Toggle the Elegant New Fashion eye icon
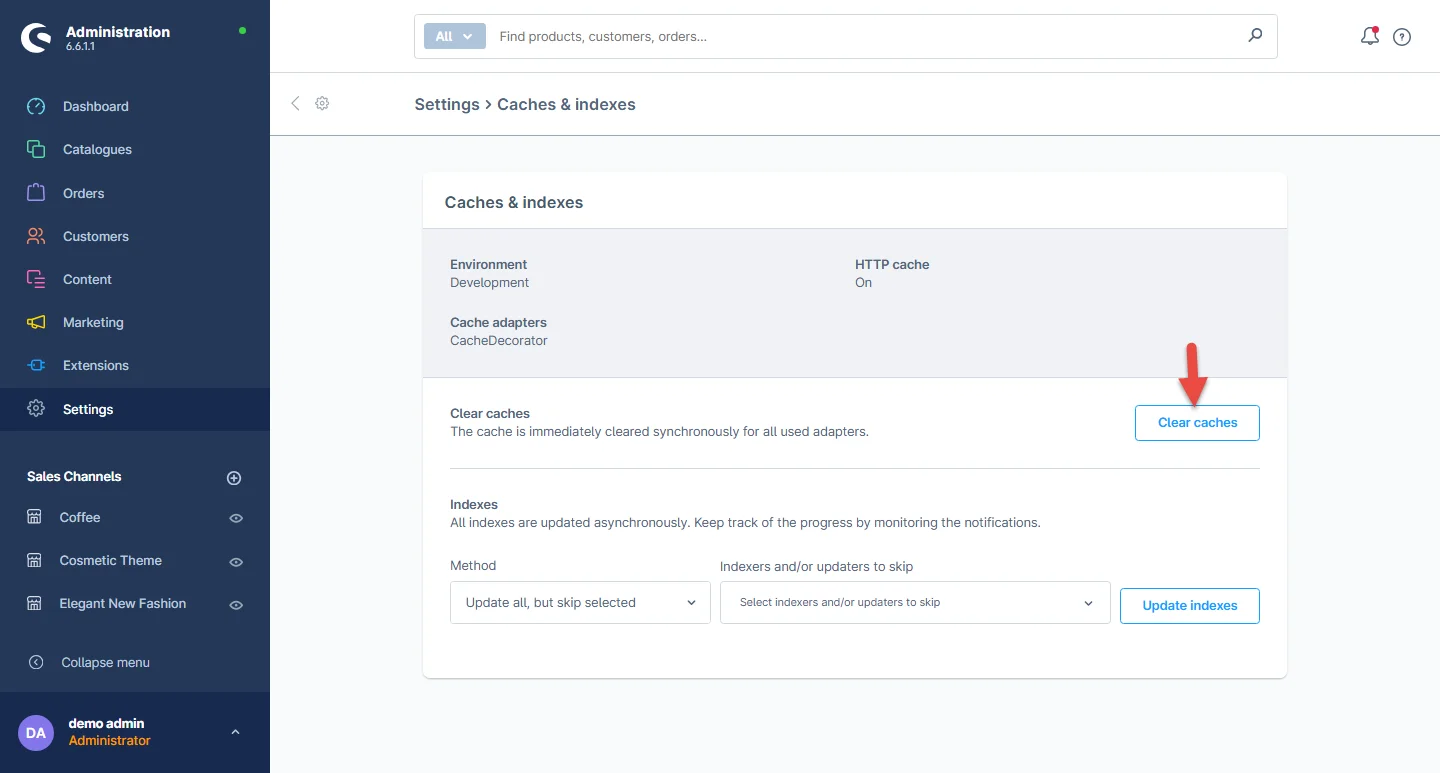Viewport: 1440px width, 773px height. 236,605
